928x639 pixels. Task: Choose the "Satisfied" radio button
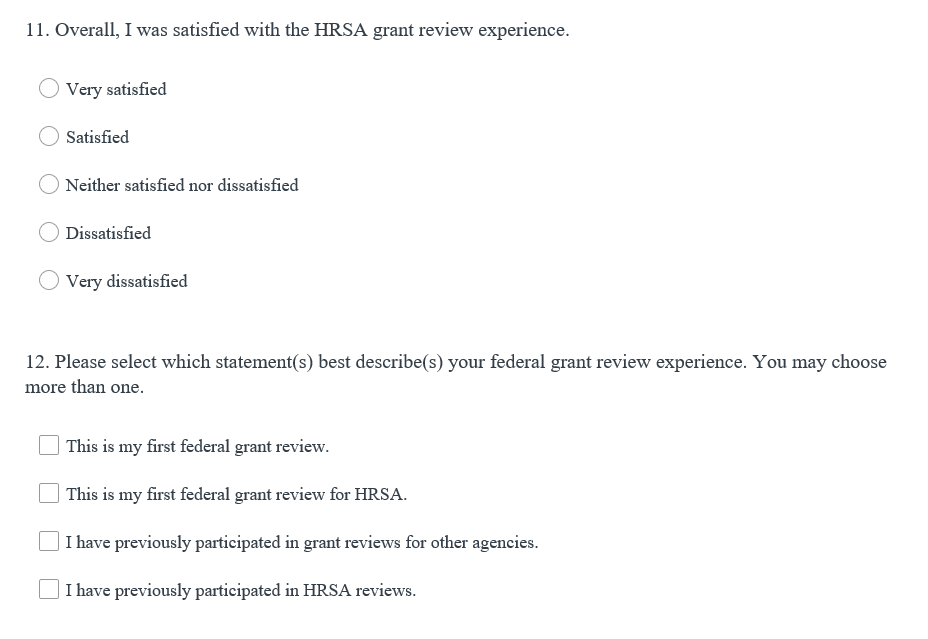point(49,137)
